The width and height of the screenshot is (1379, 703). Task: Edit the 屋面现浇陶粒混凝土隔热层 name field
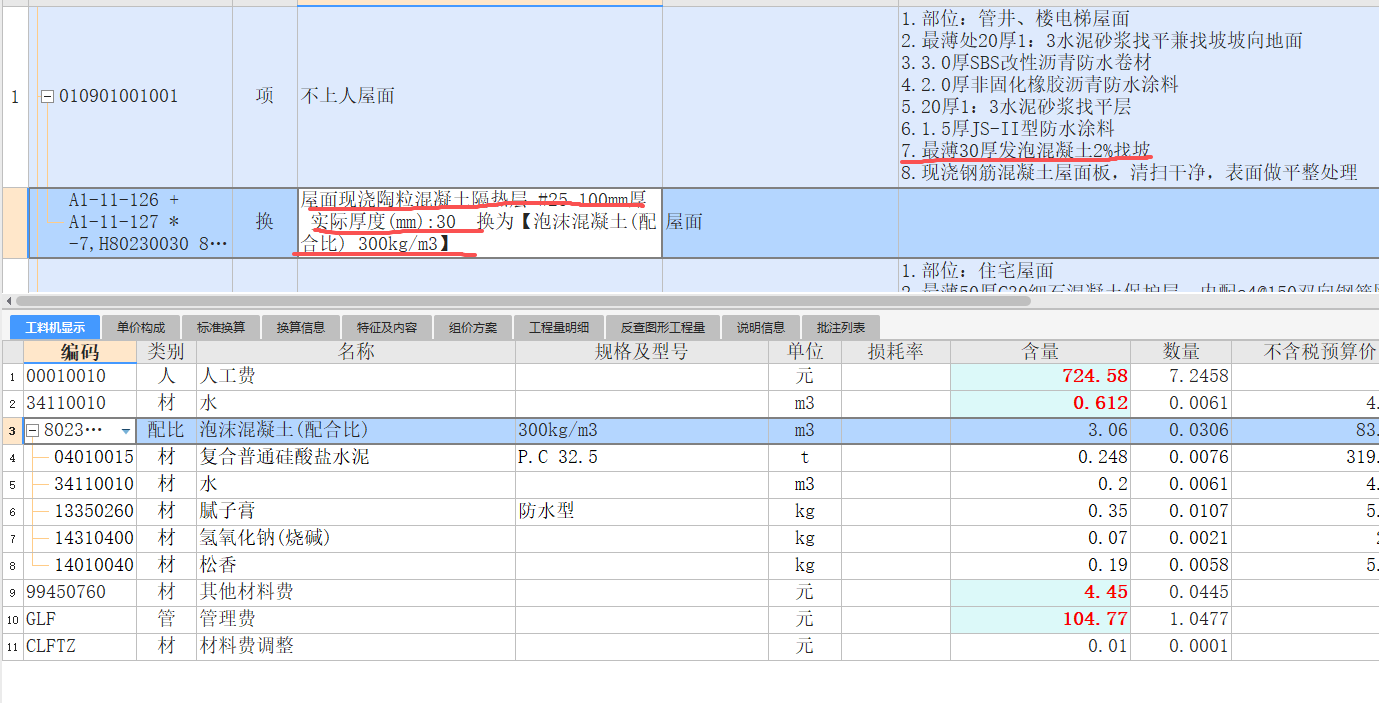pyautogui.click(x=480, y=222)
